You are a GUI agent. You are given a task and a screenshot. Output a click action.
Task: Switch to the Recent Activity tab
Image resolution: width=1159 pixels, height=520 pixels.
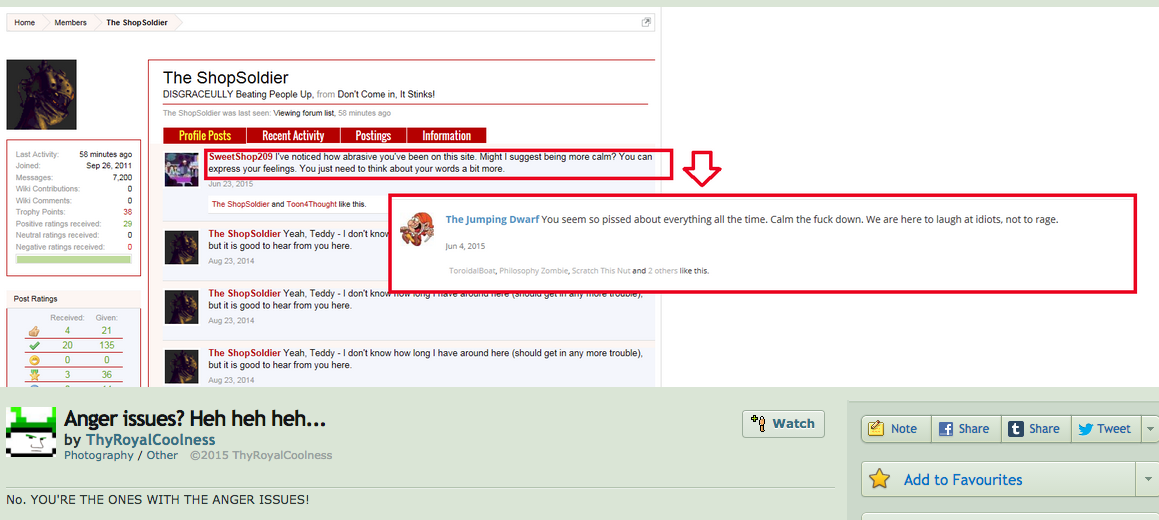293,135
